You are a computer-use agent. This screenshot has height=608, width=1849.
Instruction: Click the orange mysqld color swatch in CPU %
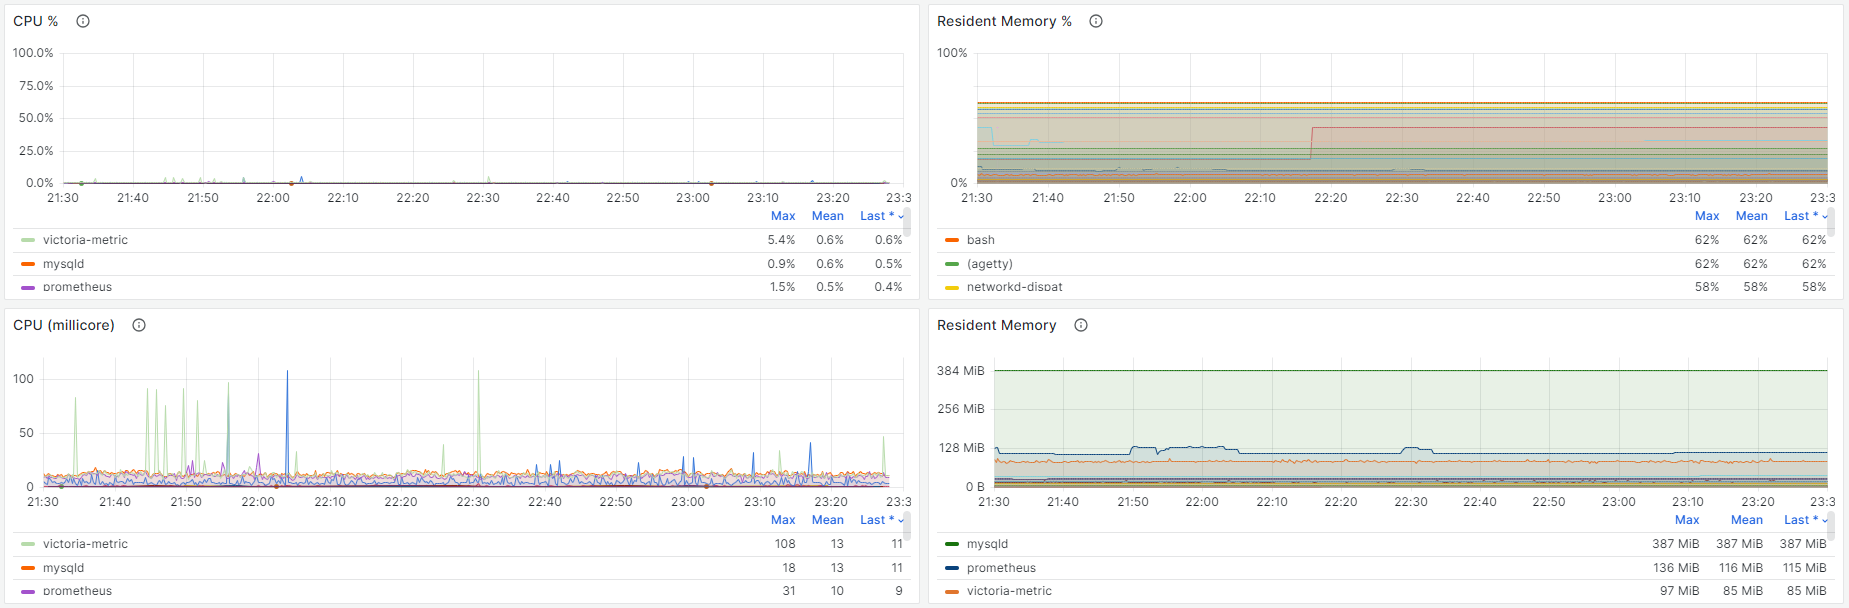28,264
